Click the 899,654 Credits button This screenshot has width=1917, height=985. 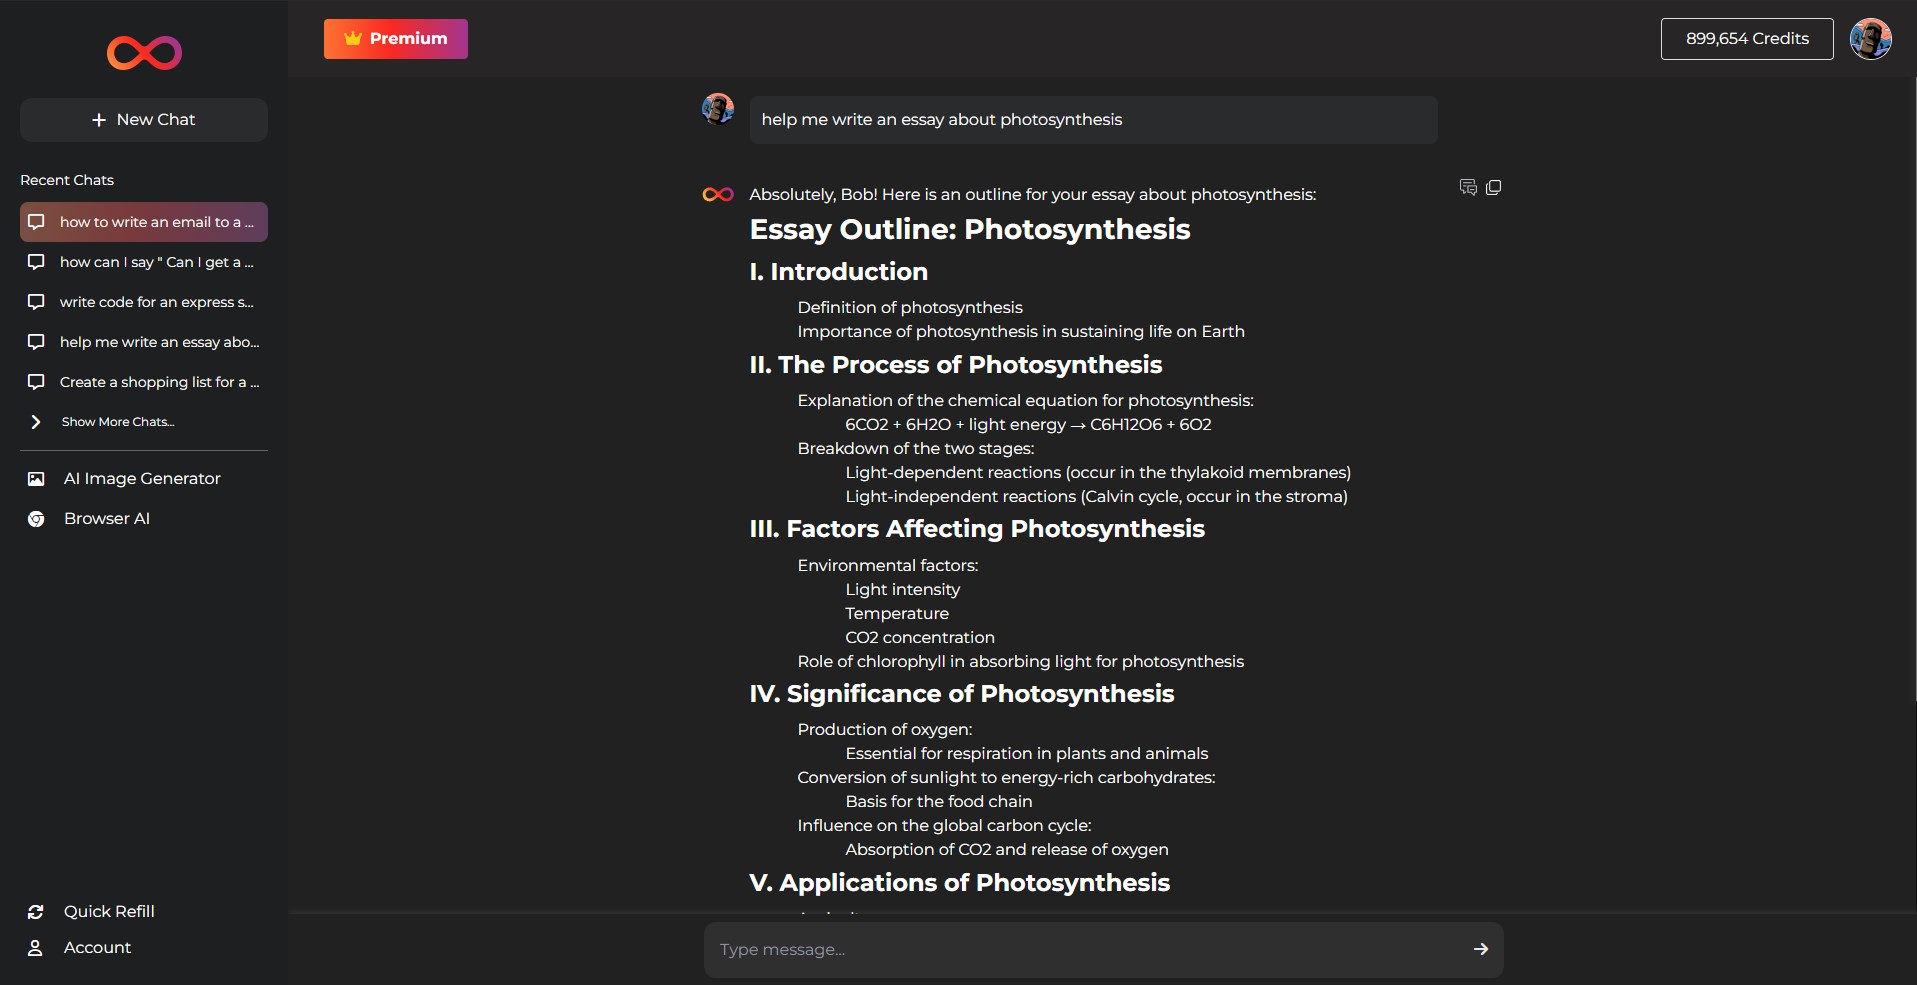pos(1746,39)
